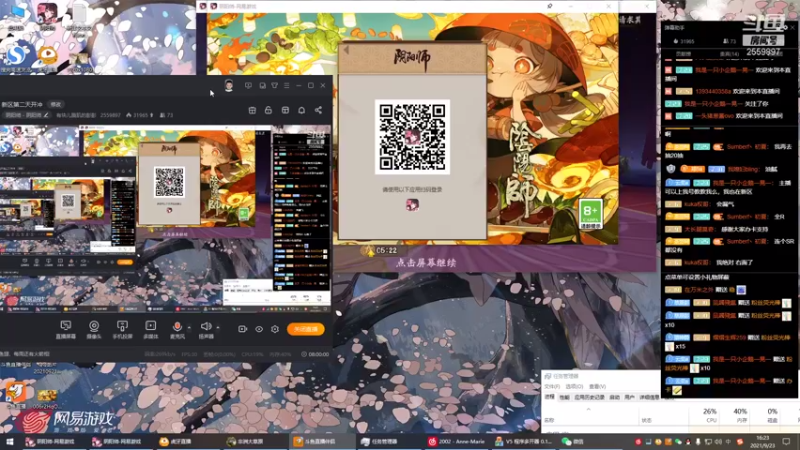800x450 pixels.
Task: Click the message icon in the streaming app title bar
Action: click(x=248, y=86)
